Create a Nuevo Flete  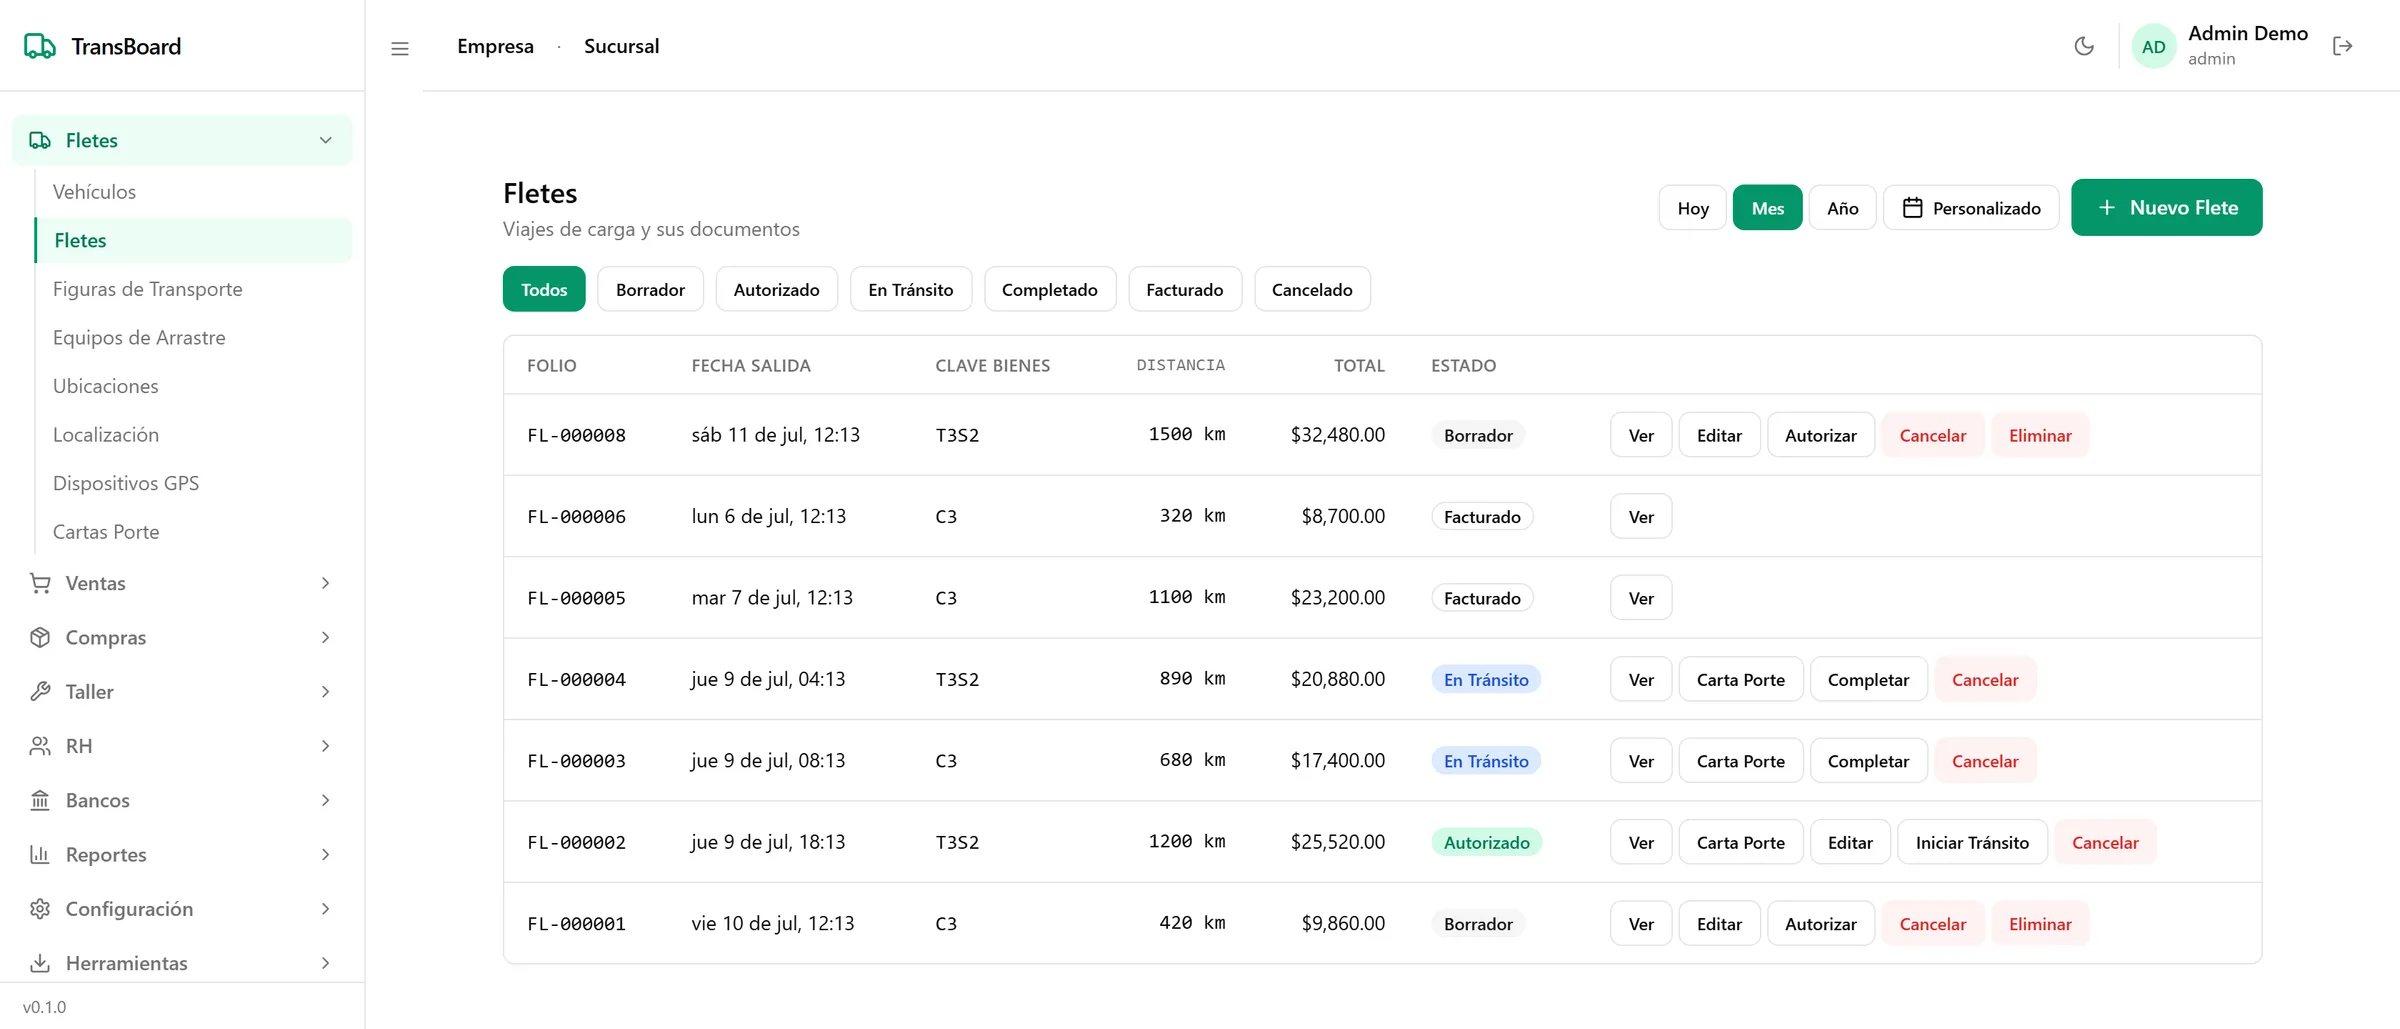pyautogui.click(x=2166, y=208)
